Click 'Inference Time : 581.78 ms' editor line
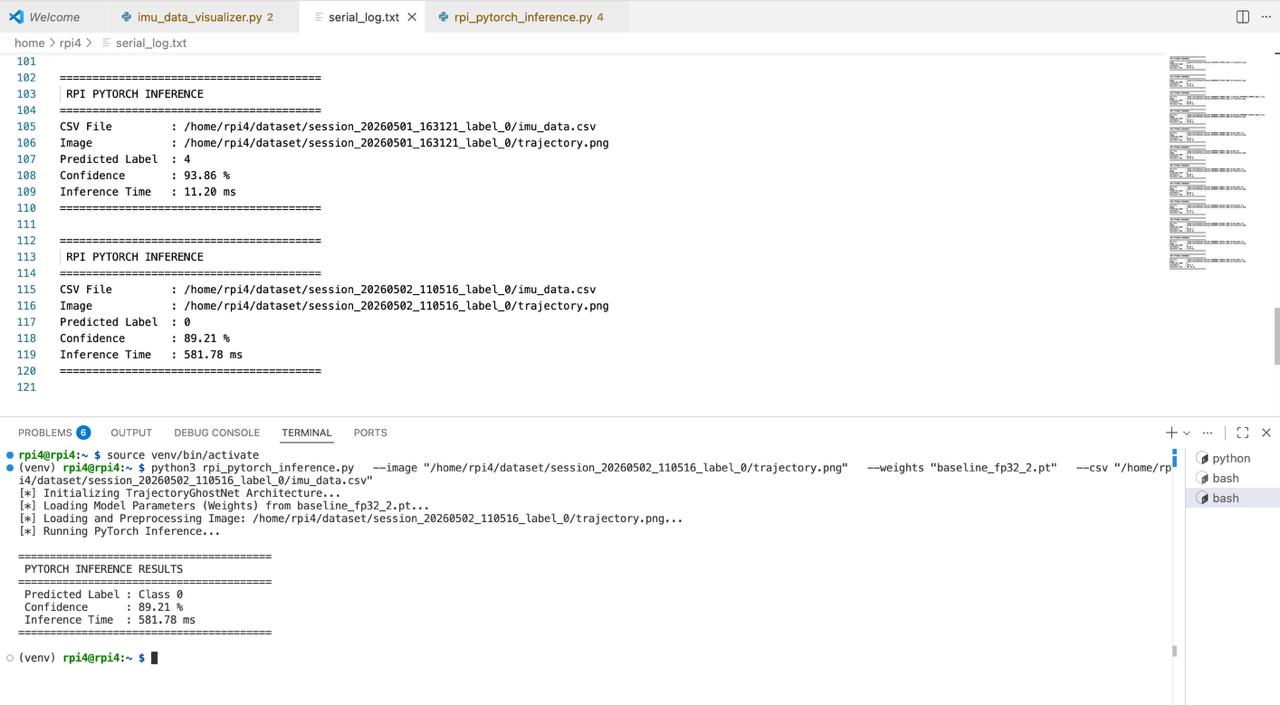The width and height of the screenshot is (1280, 705). pyautogui.click(x=151, y=354)
